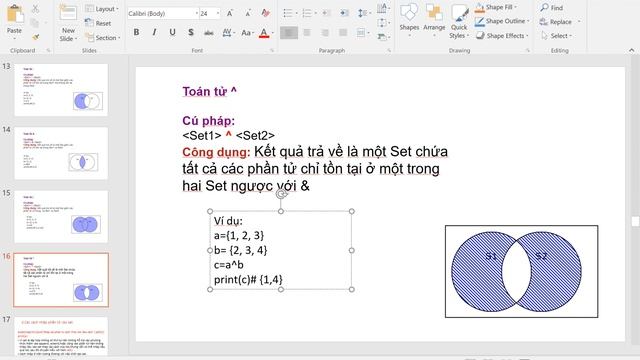Apply red font color A
640x360 pixels.
264,33
